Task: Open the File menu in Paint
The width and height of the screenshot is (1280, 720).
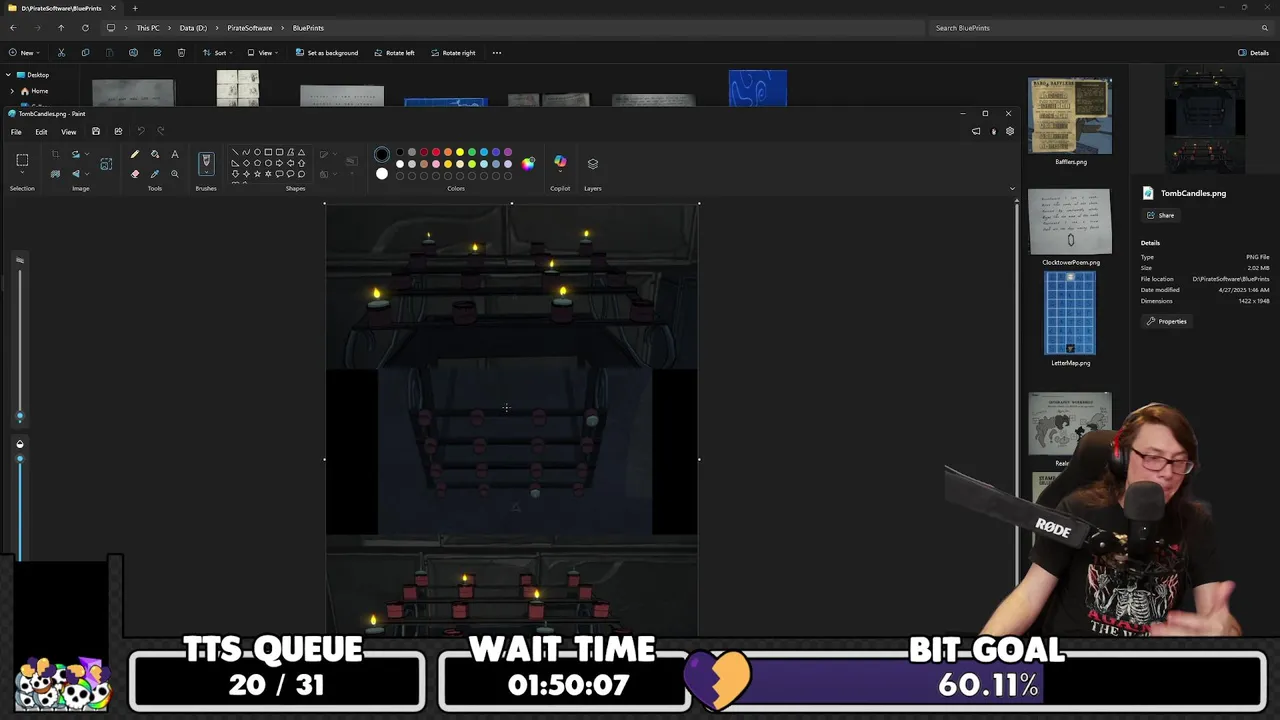Action: (16, 132)
